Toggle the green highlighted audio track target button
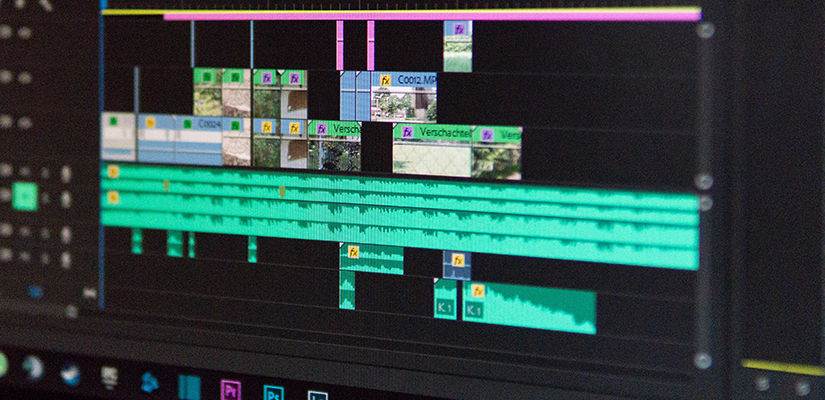Screen dimensions: 825x400 coord(25,197)
